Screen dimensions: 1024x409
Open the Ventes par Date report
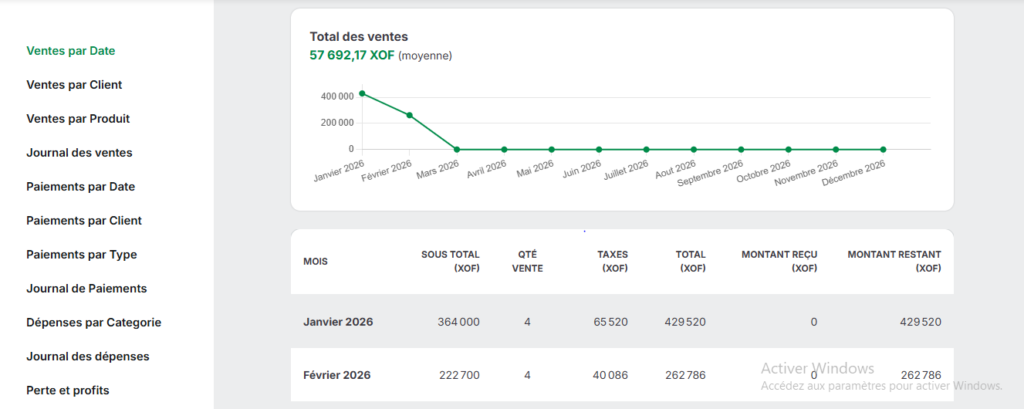(78, 50)
